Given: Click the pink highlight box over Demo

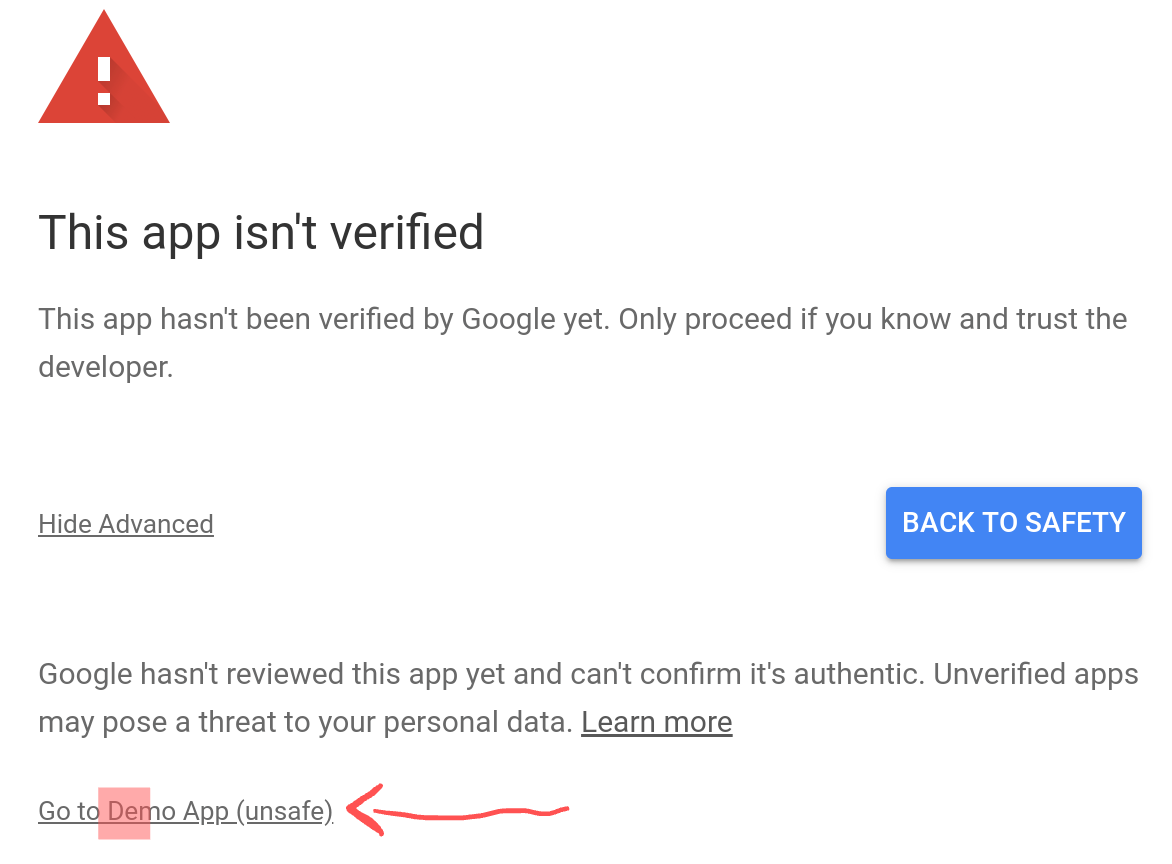Looking at the screenshot, I should click(x=124, y=813).
